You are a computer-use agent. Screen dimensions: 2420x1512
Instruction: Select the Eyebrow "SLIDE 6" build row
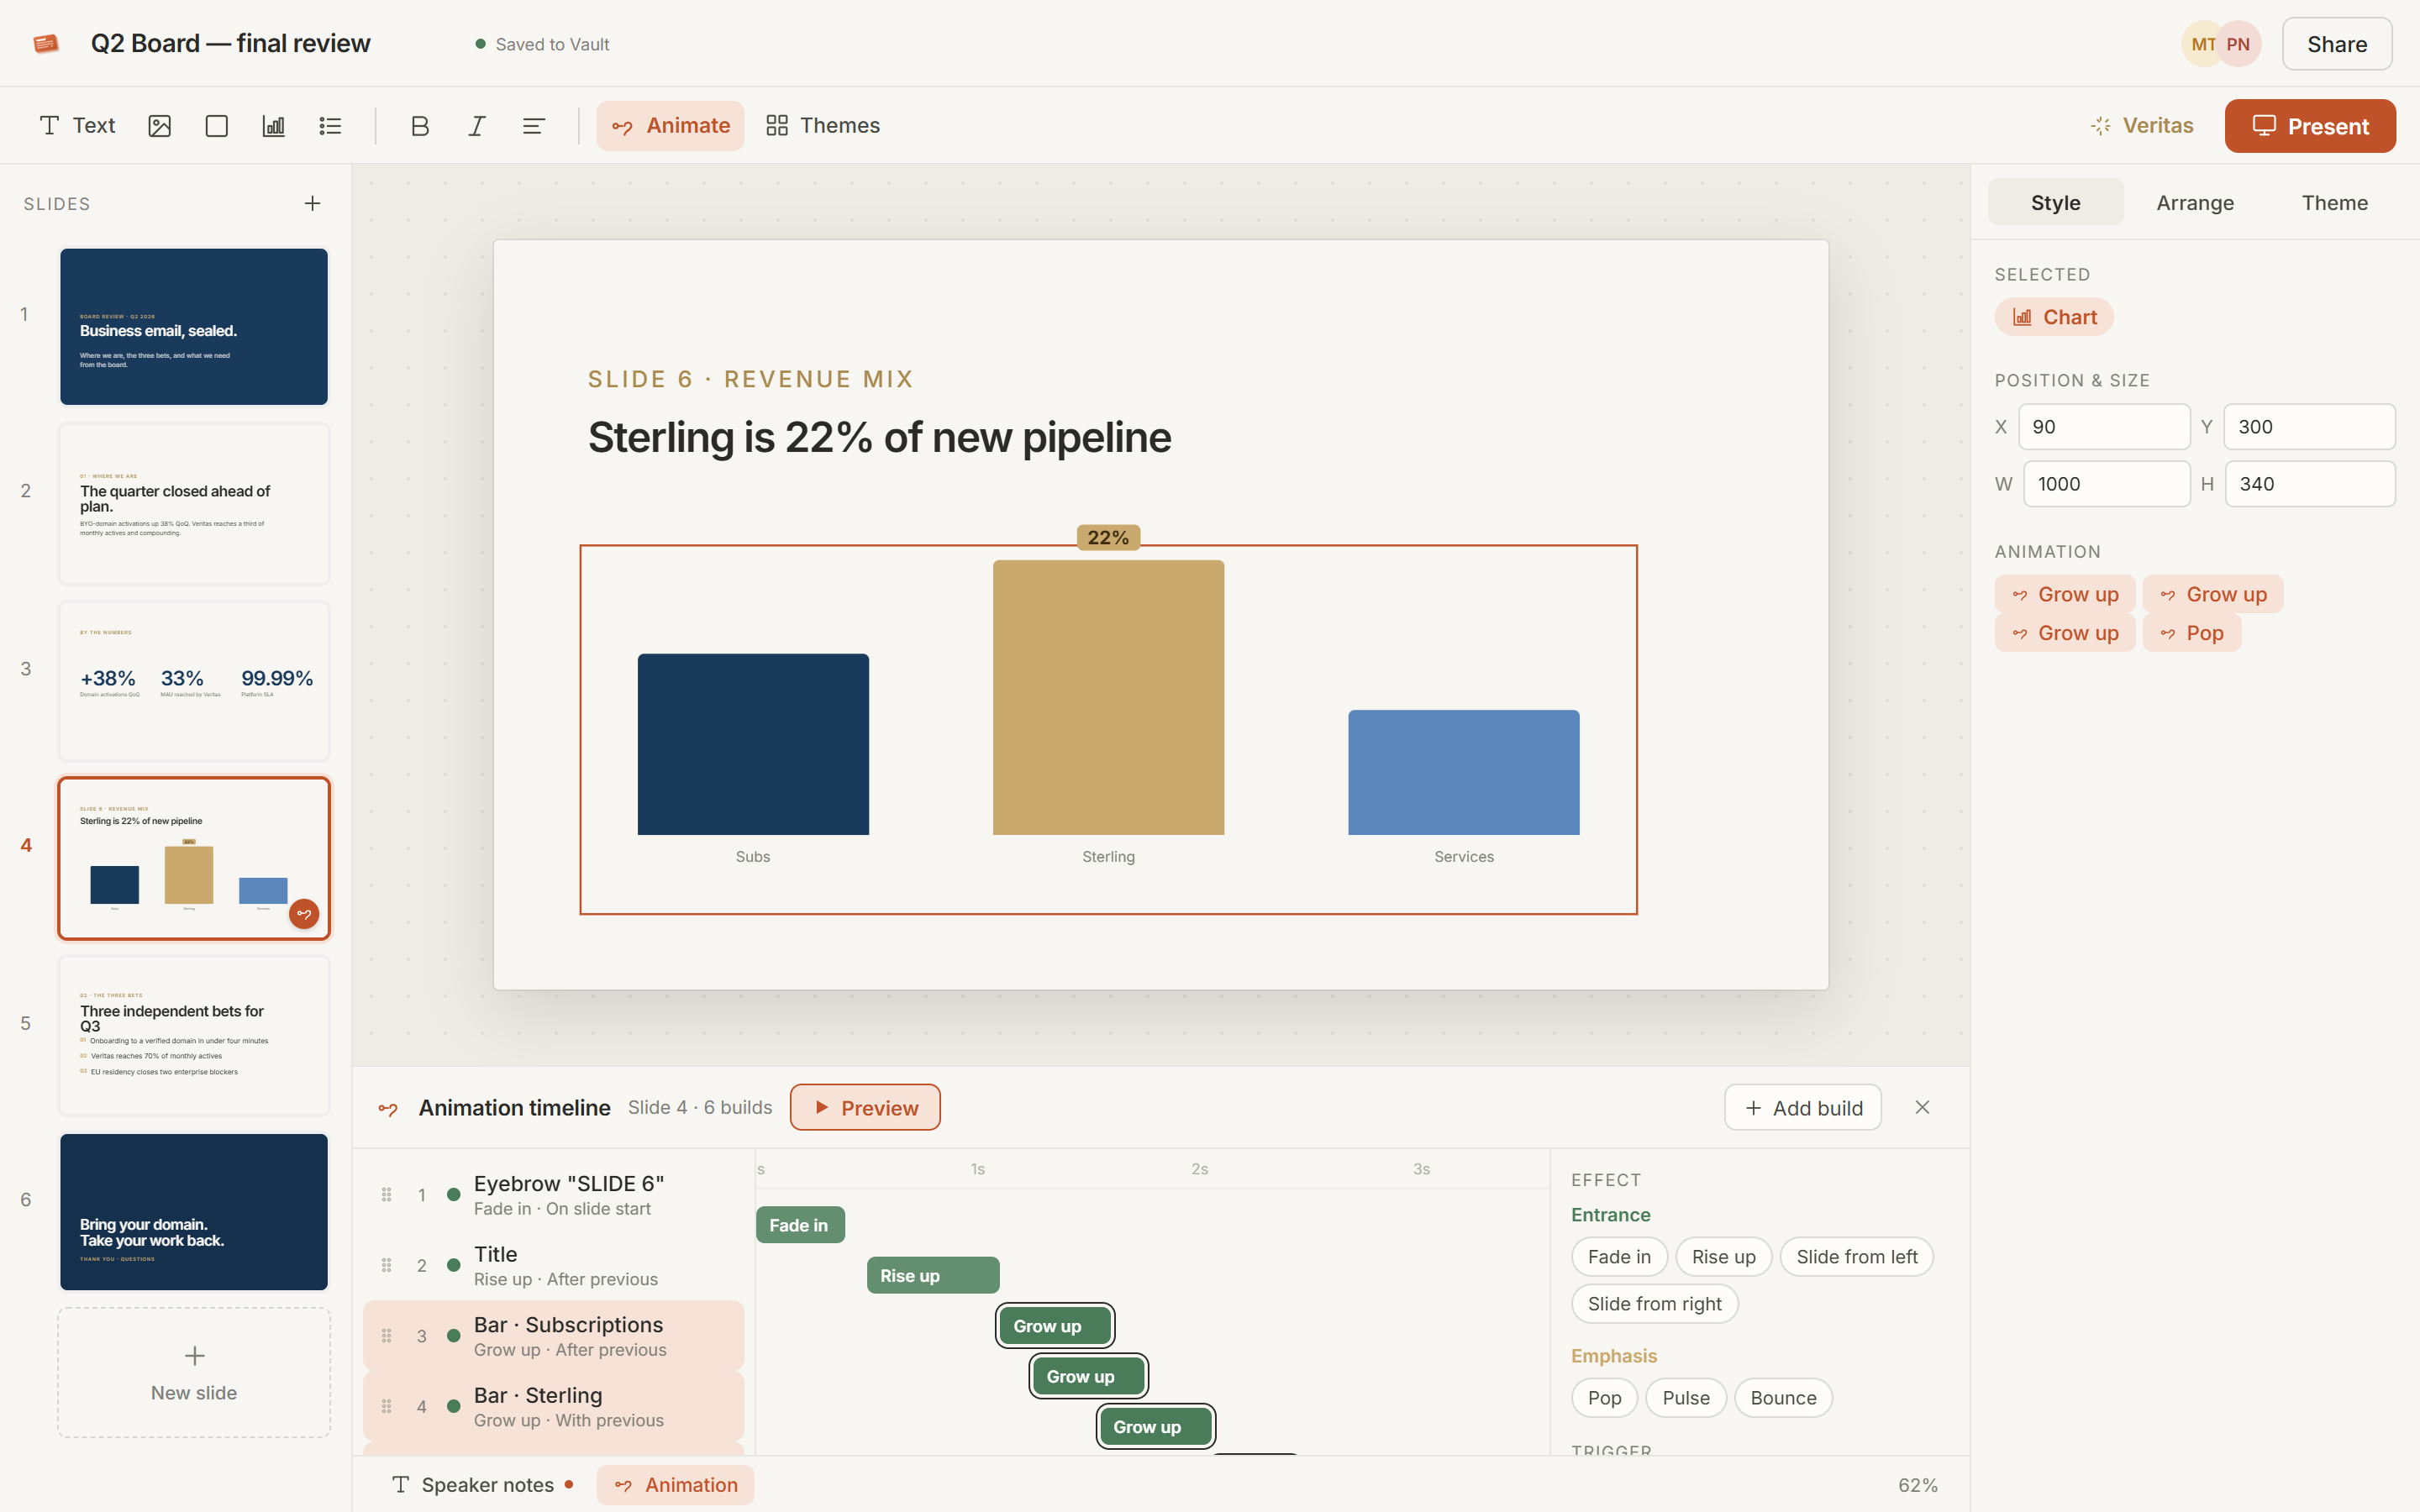(553, 1195)
